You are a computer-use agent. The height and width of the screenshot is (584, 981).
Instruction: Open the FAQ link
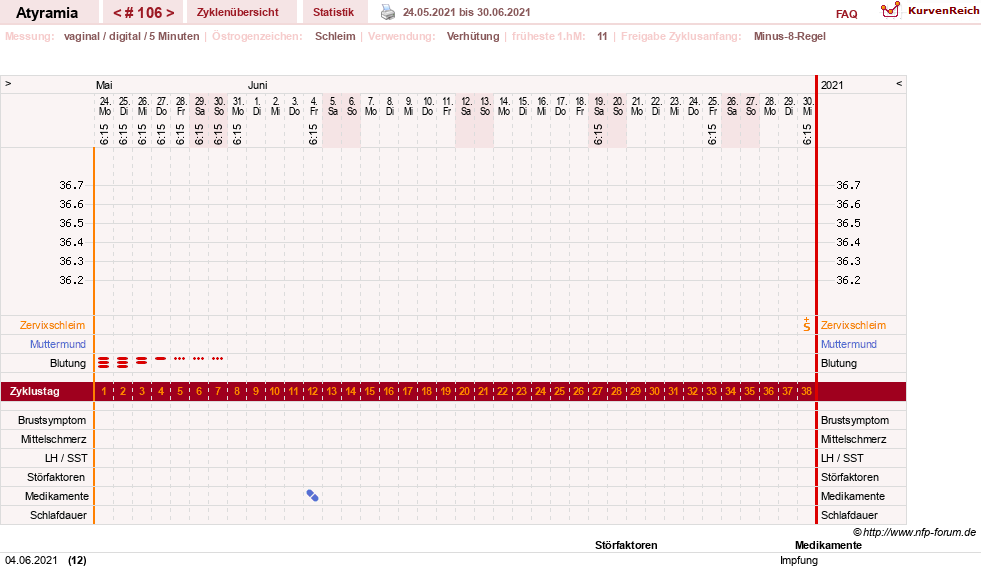click(x=846, y=14)
